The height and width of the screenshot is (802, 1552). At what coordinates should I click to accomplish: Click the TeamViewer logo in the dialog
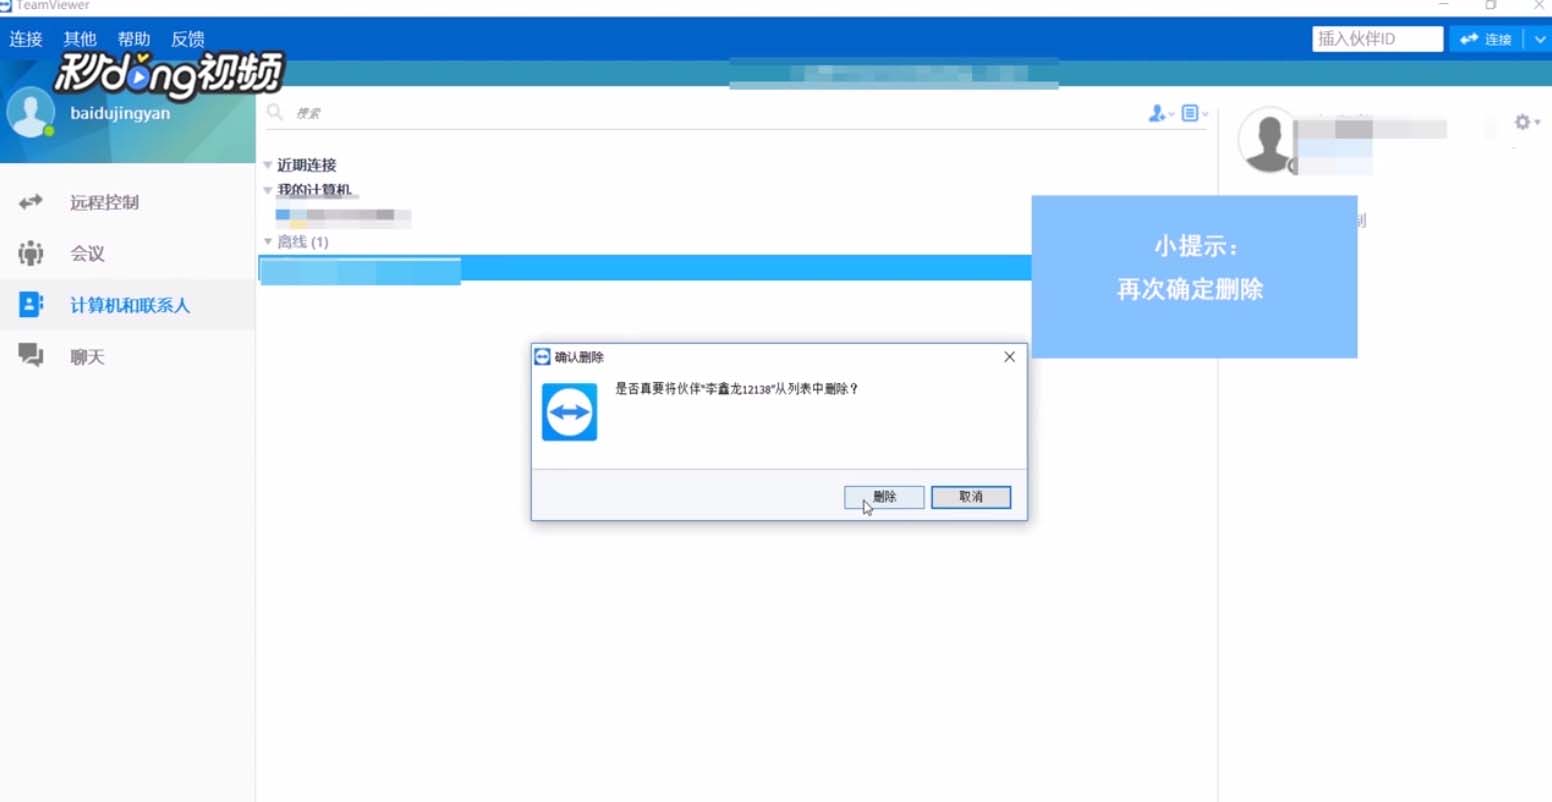(x=569, y=412)
